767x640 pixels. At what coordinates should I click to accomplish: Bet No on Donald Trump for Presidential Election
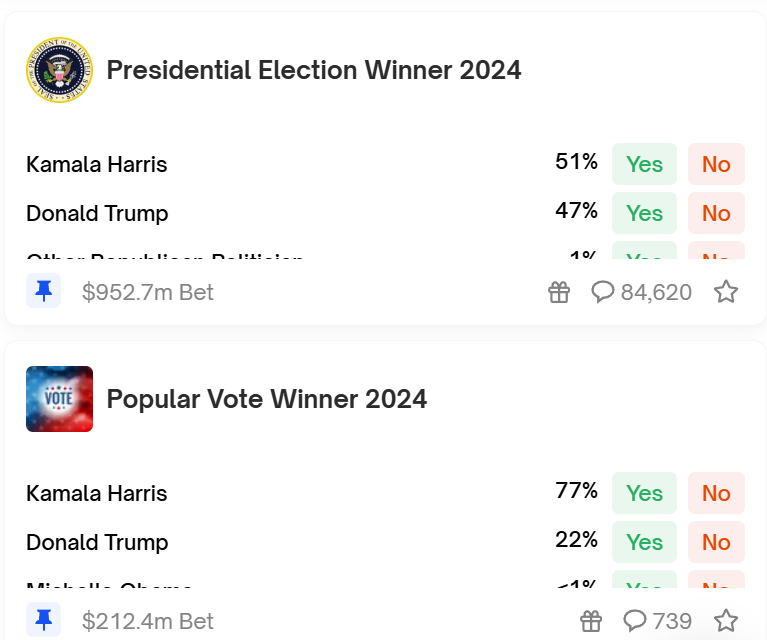tap(716, 213)
